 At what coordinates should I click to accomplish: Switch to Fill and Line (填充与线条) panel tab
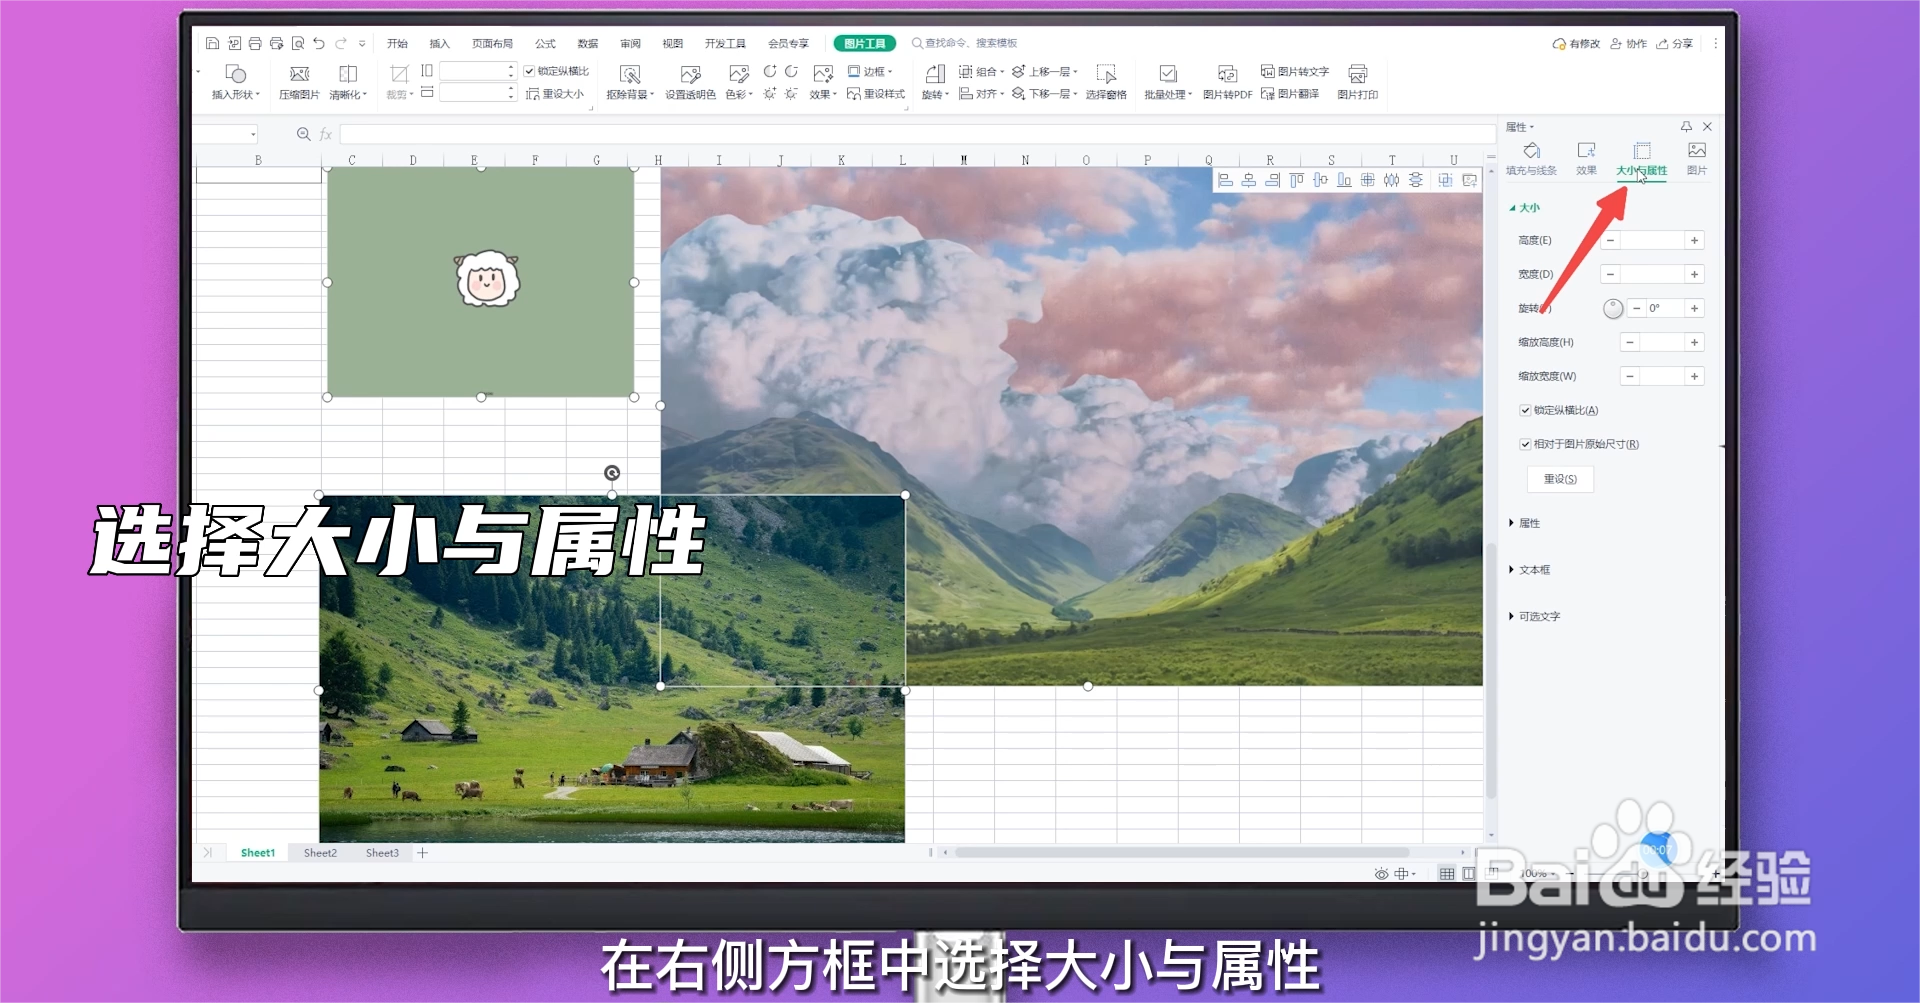1531,159
